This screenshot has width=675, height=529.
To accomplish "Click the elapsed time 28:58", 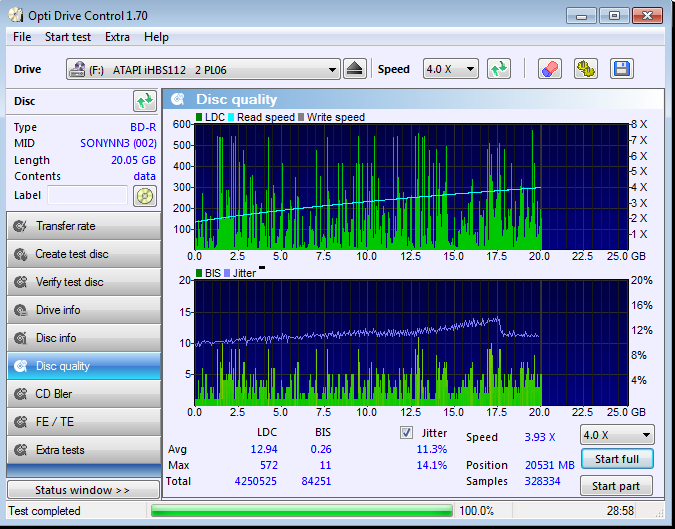I will tap(620, 511).
